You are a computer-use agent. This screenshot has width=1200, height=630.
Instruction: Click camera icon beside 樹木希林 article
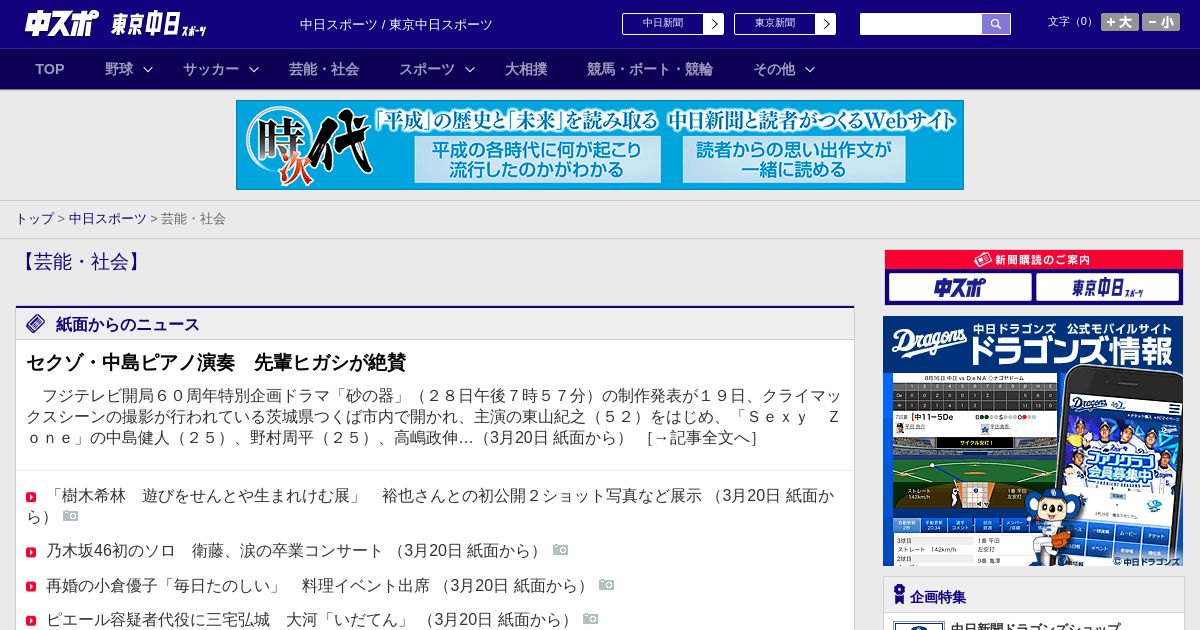70,515
